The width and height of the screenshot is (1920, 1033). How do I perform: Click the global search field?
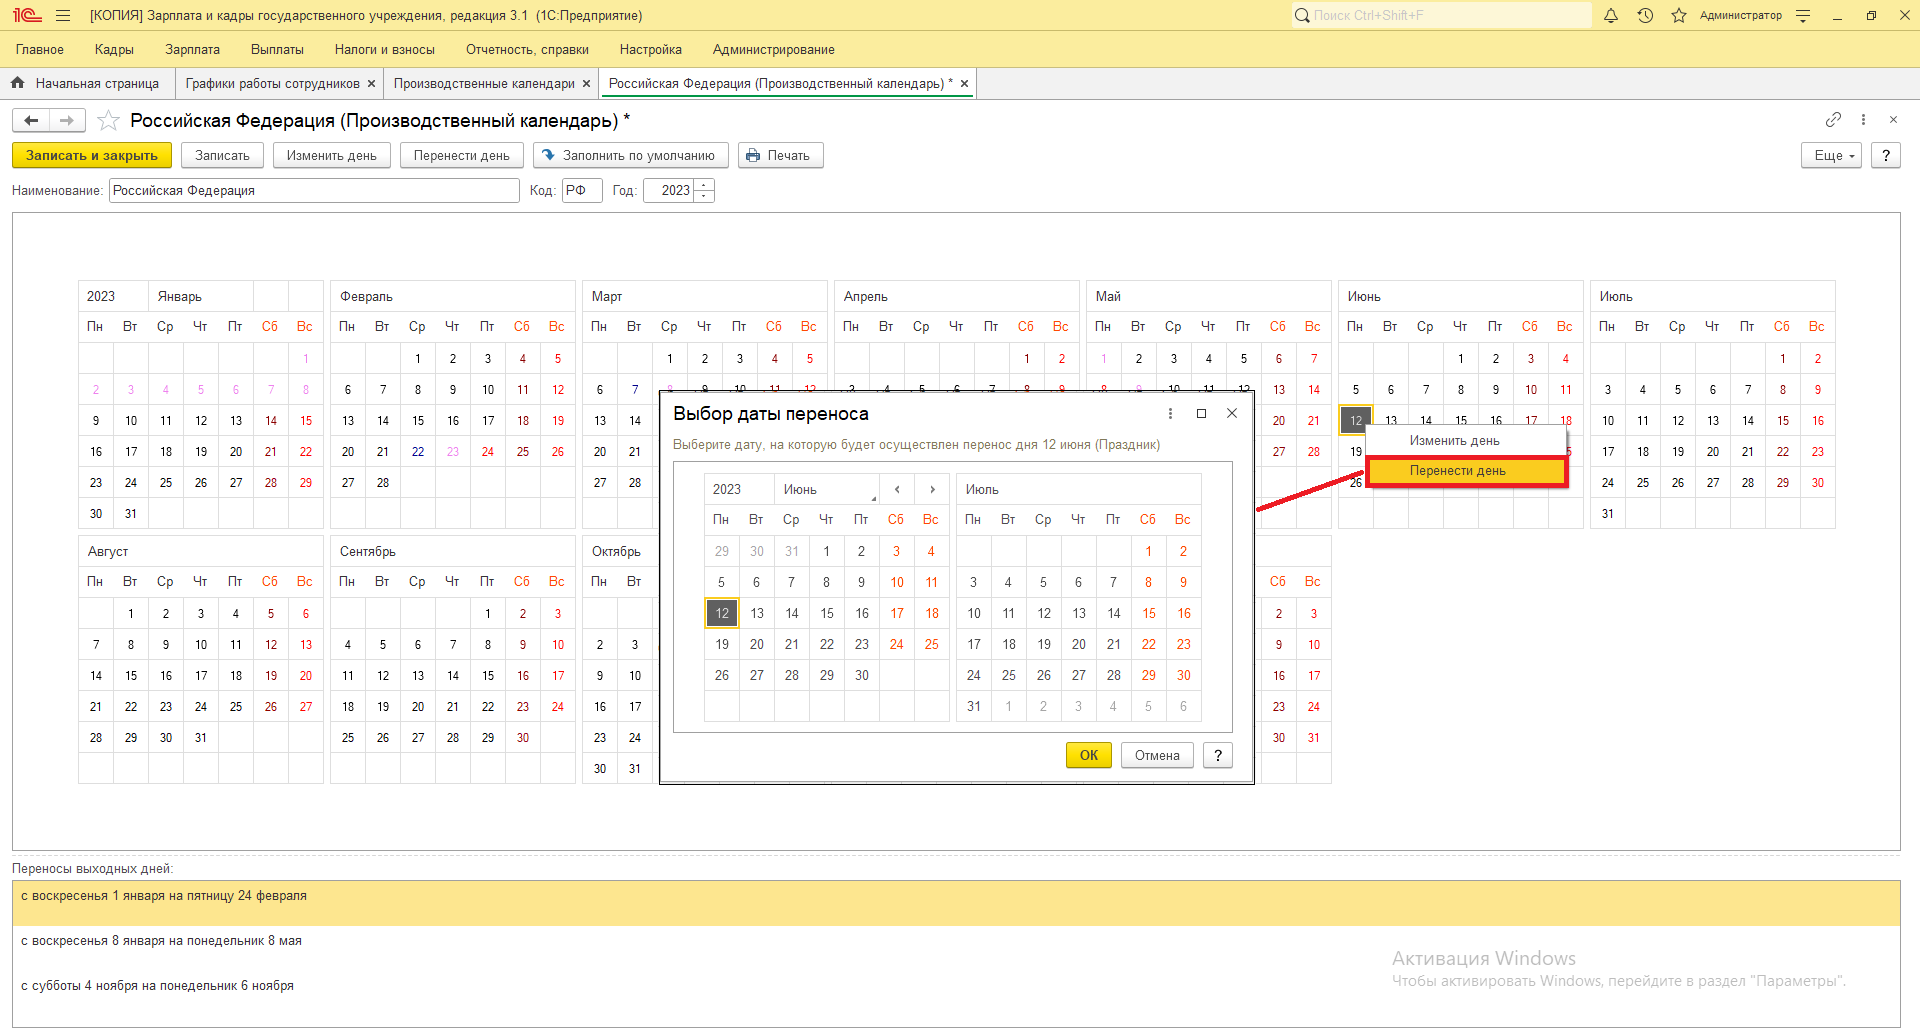[1441, 15]
